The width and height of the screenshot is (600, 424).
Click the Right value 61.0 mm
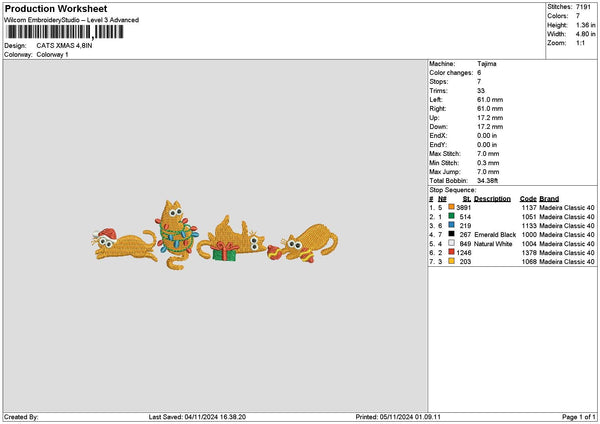[x=490, y=109]
